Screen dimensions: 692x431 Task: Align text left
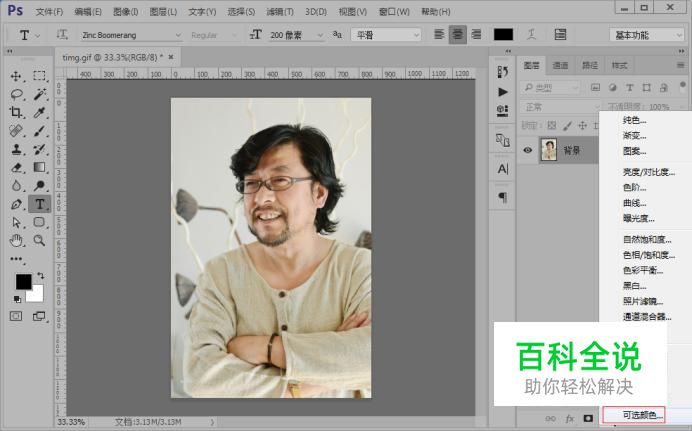click(439, 34)
